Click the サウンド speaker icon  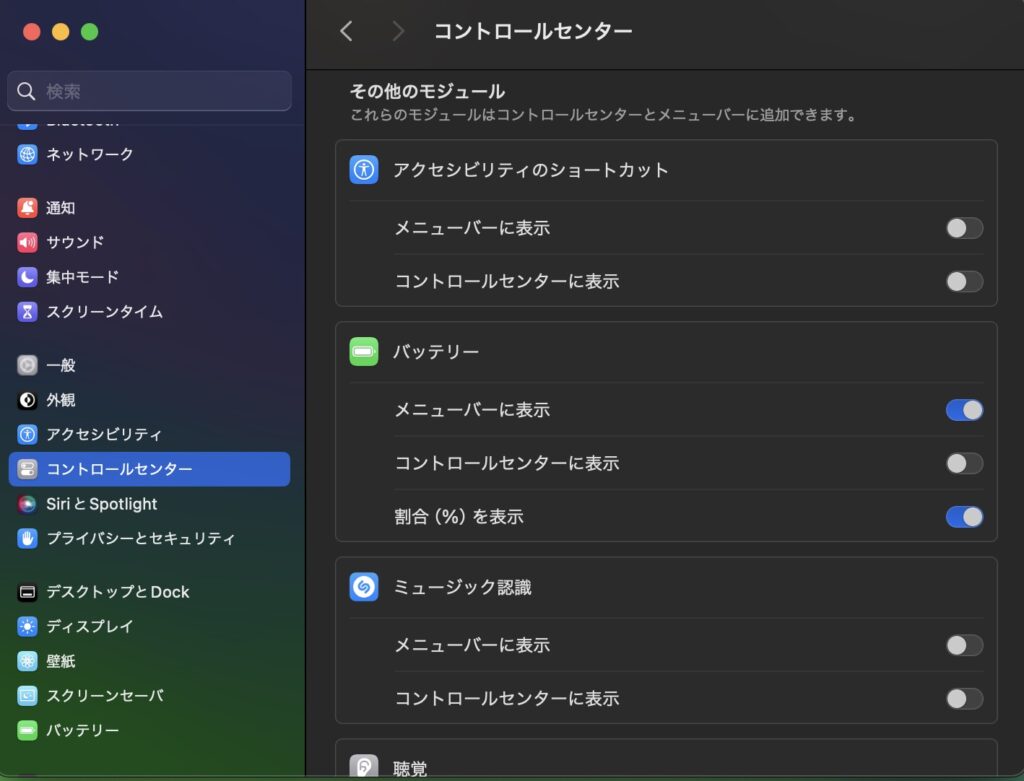tap(27, 243)
